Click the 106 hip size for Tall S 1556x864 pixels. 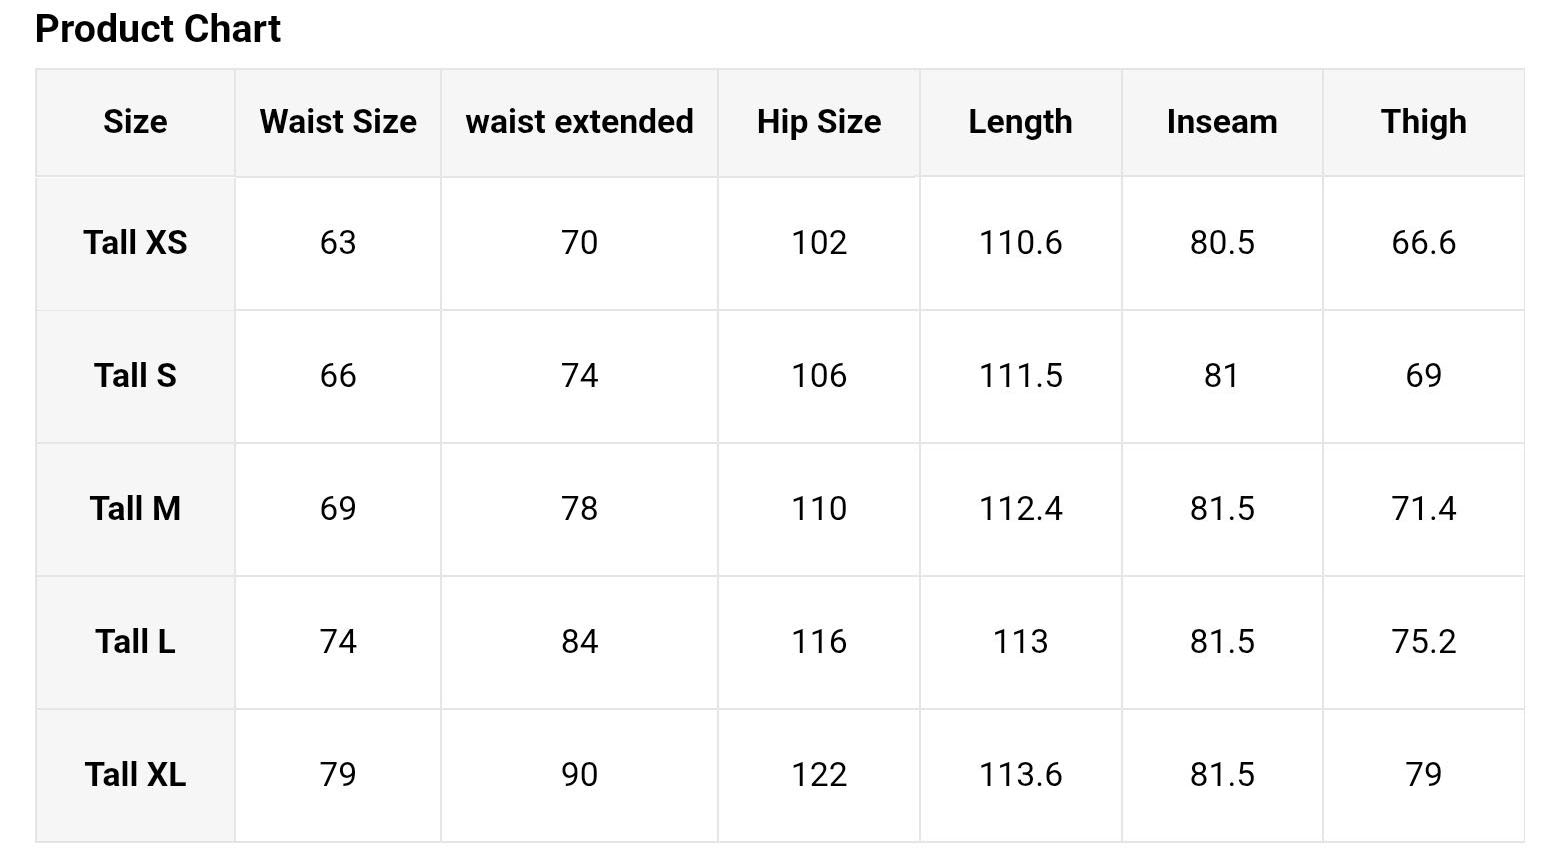pos(819,376)
